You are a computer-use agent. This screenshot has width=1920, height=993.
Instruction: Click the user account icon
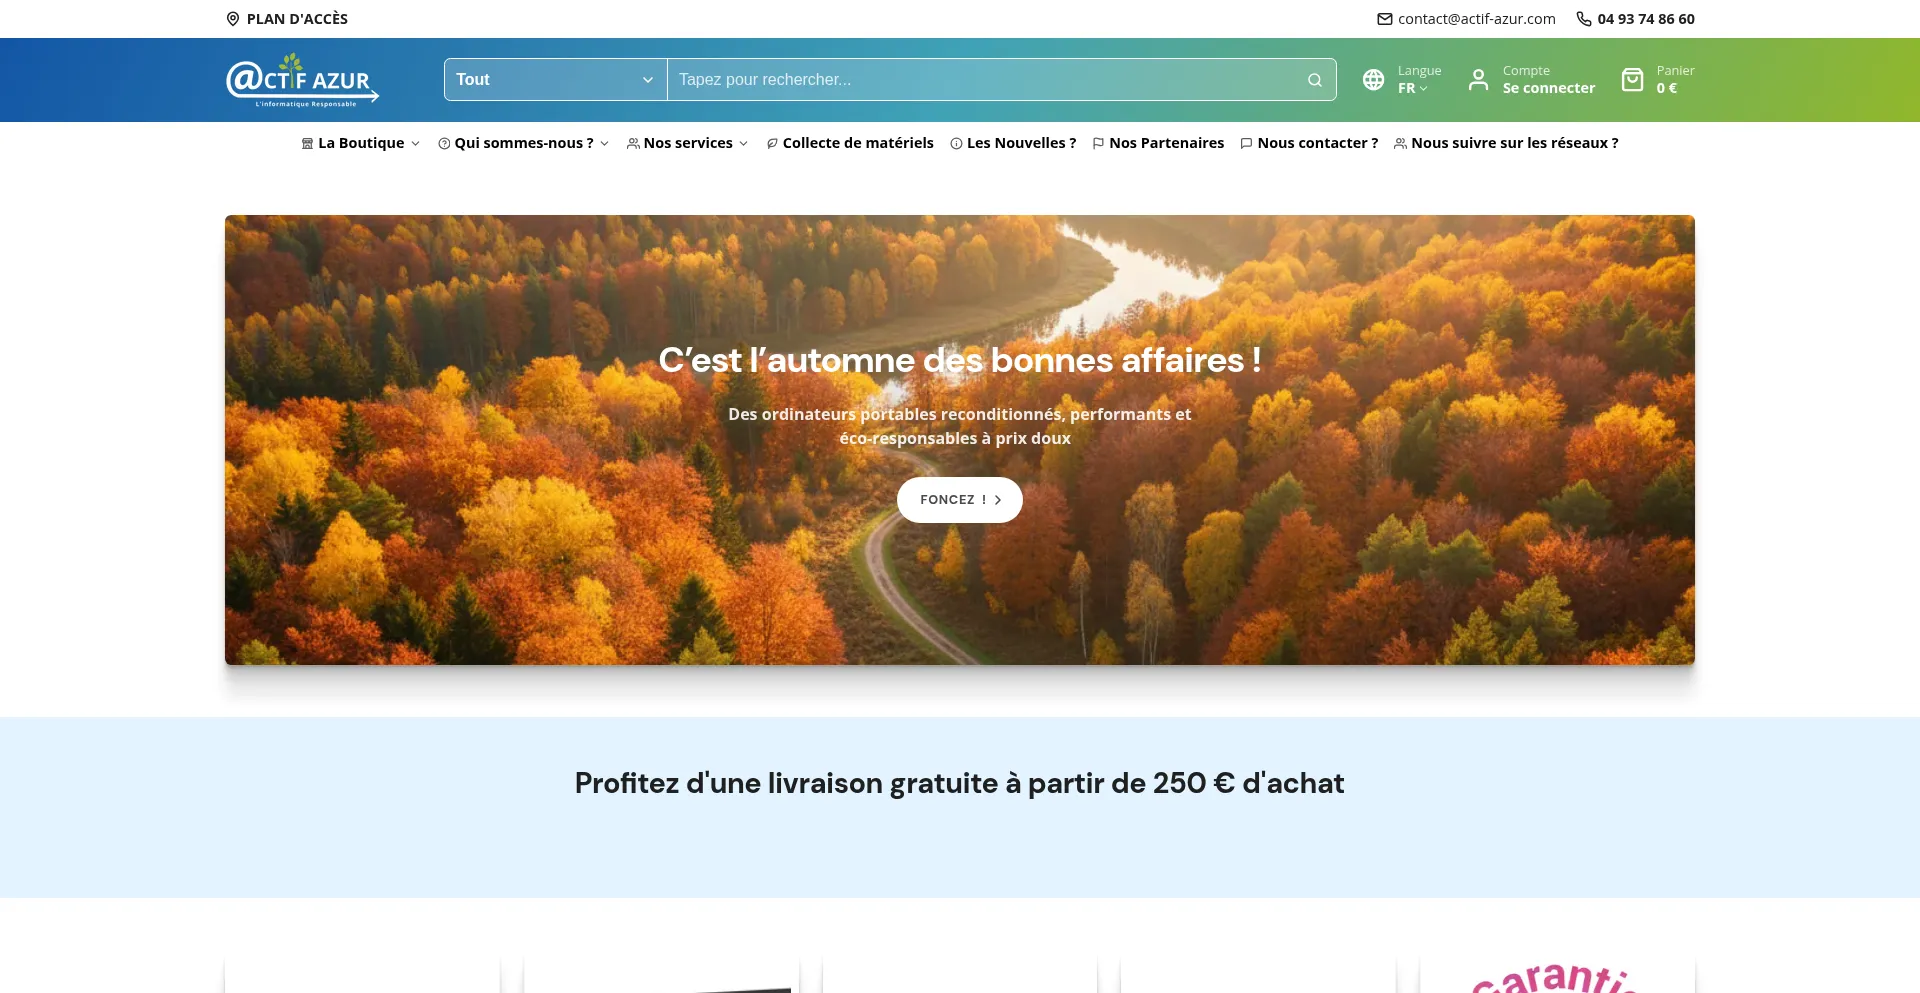[x=1478, y=80]
